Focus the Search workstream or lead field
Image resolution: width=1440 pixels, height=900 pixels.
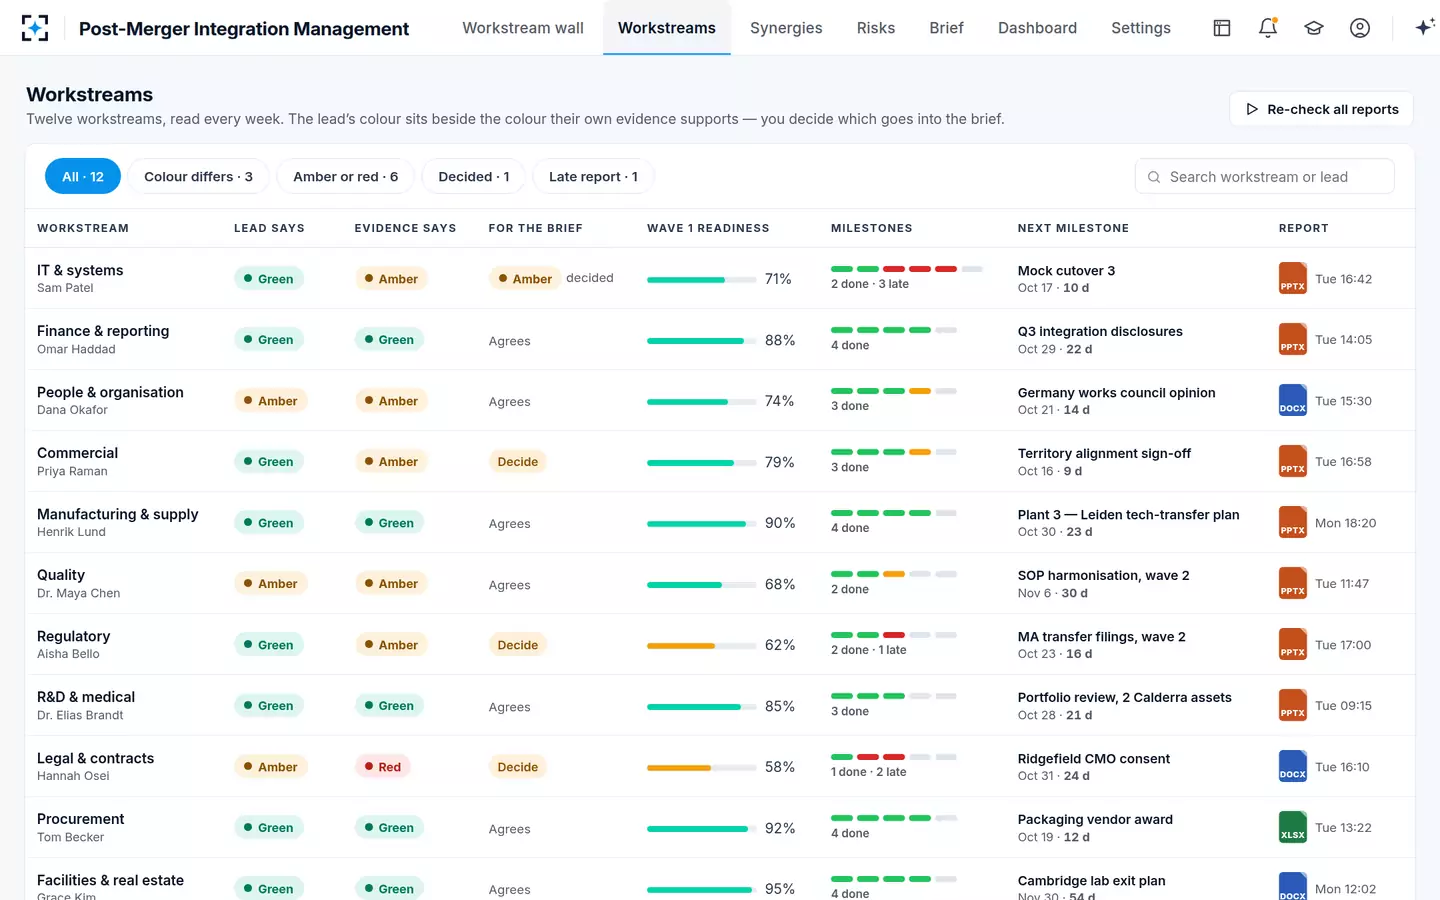tap(1264, 177)
